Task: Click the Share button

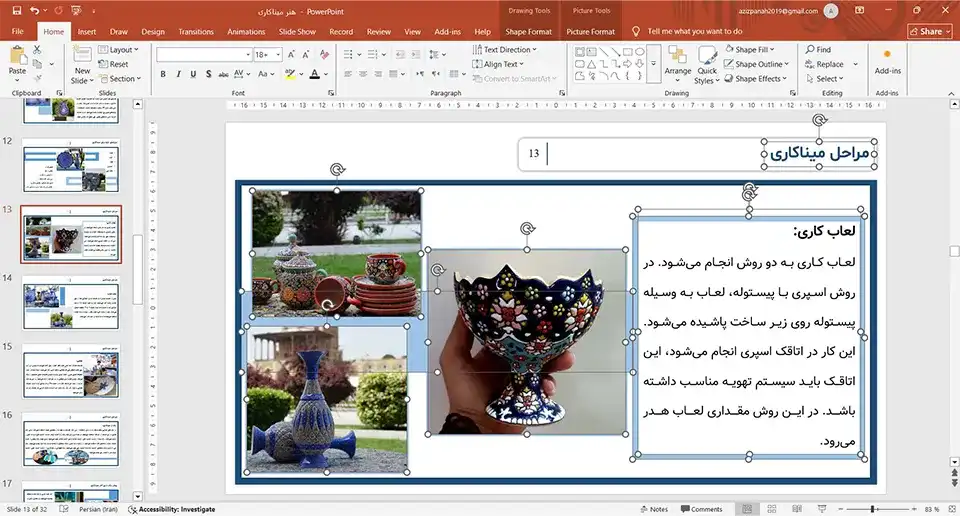Action: (x=929, y=31)
